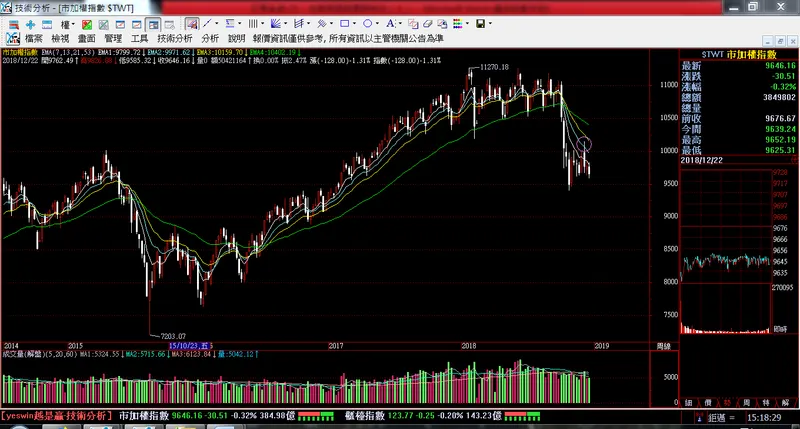The image size is (800, 429).
Task: Toggle the active drawing pointer tool
Action: tap(192, 24)
